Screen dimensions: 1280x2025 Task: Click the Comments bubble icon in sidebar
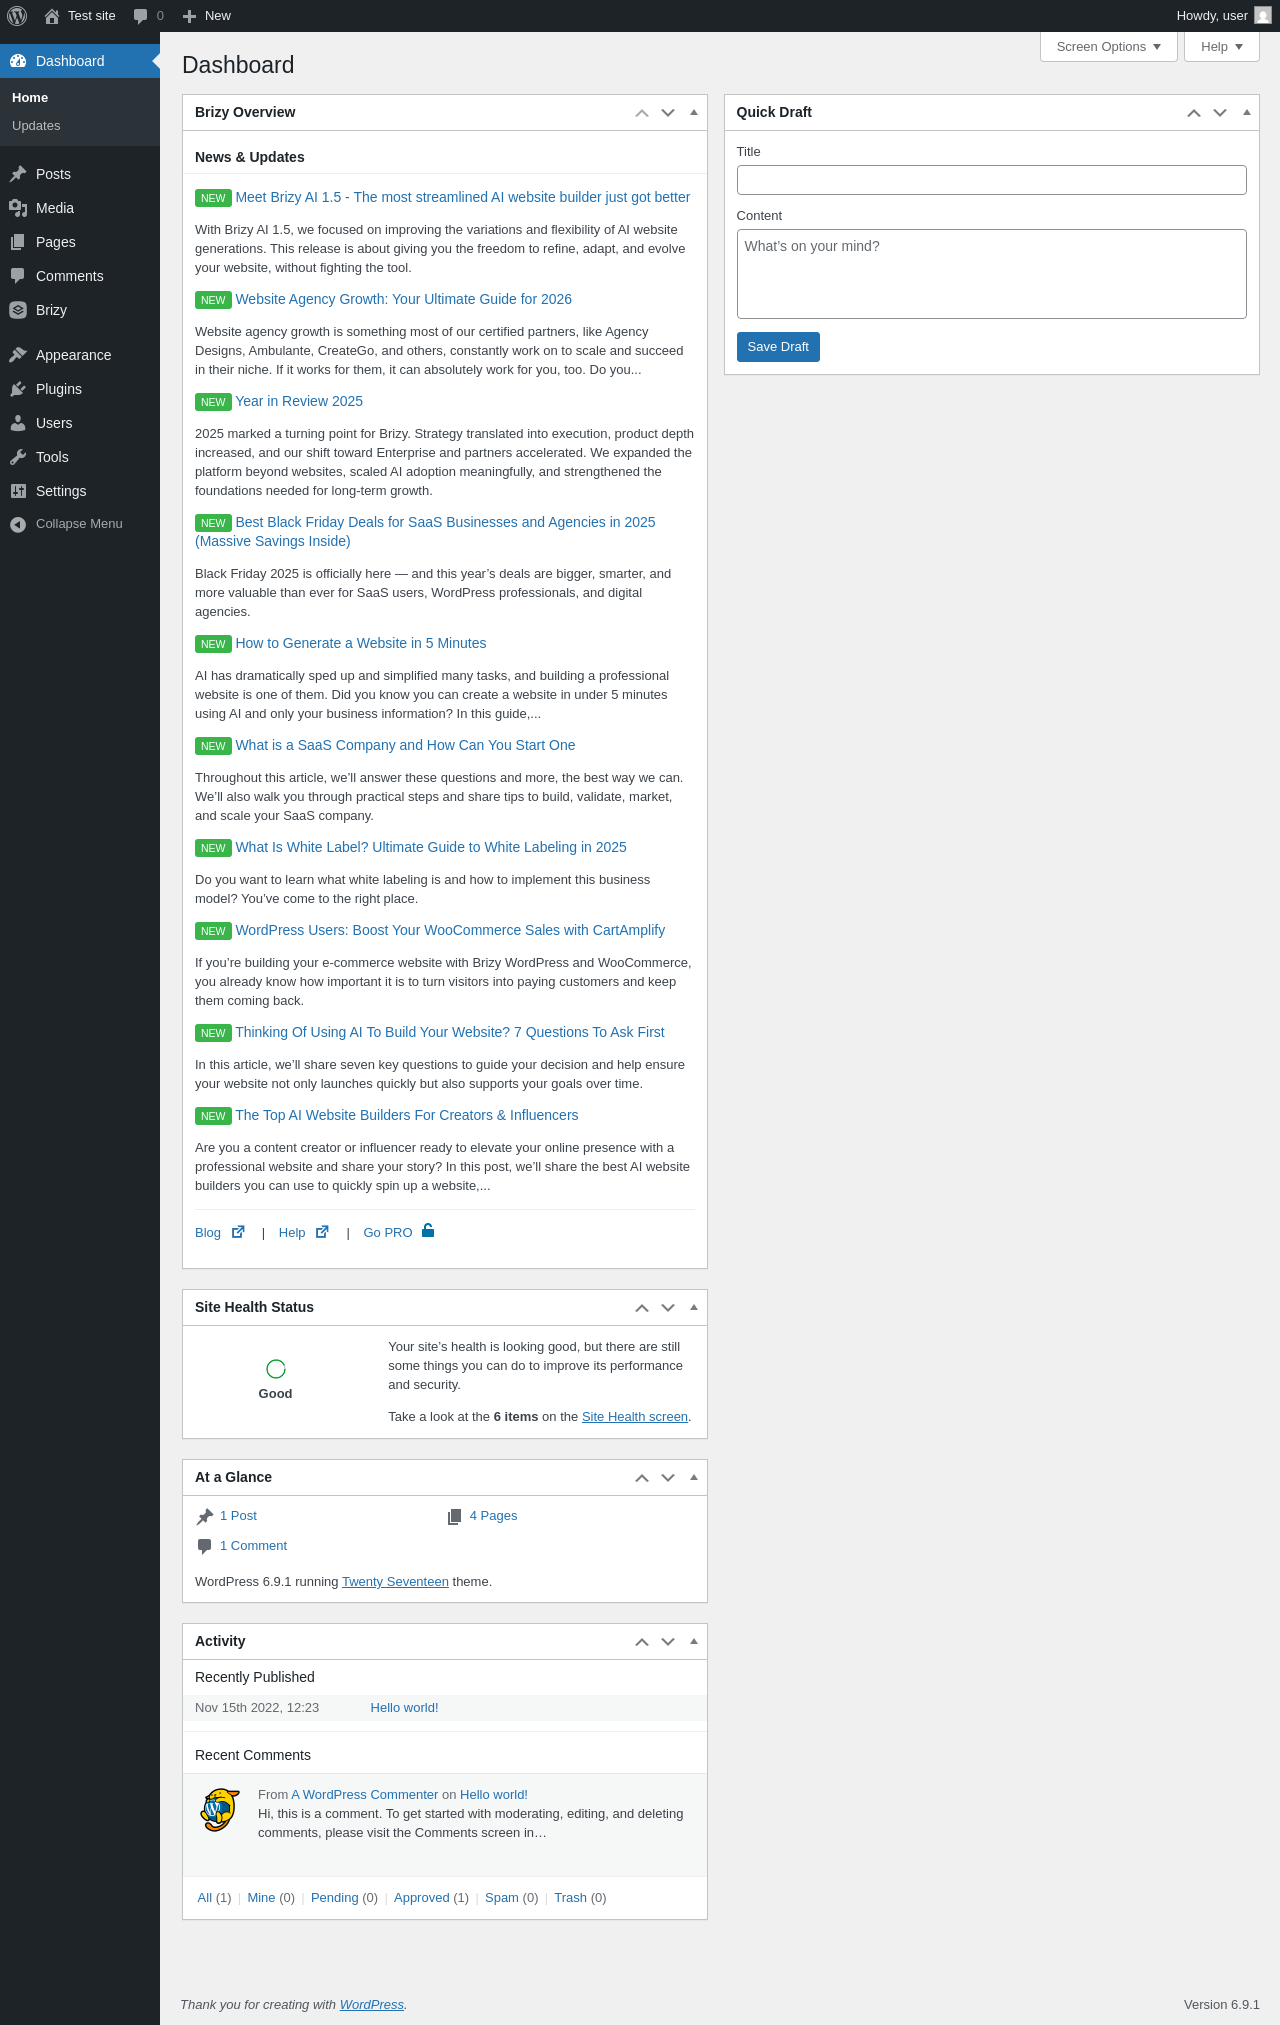pos(18,276)
